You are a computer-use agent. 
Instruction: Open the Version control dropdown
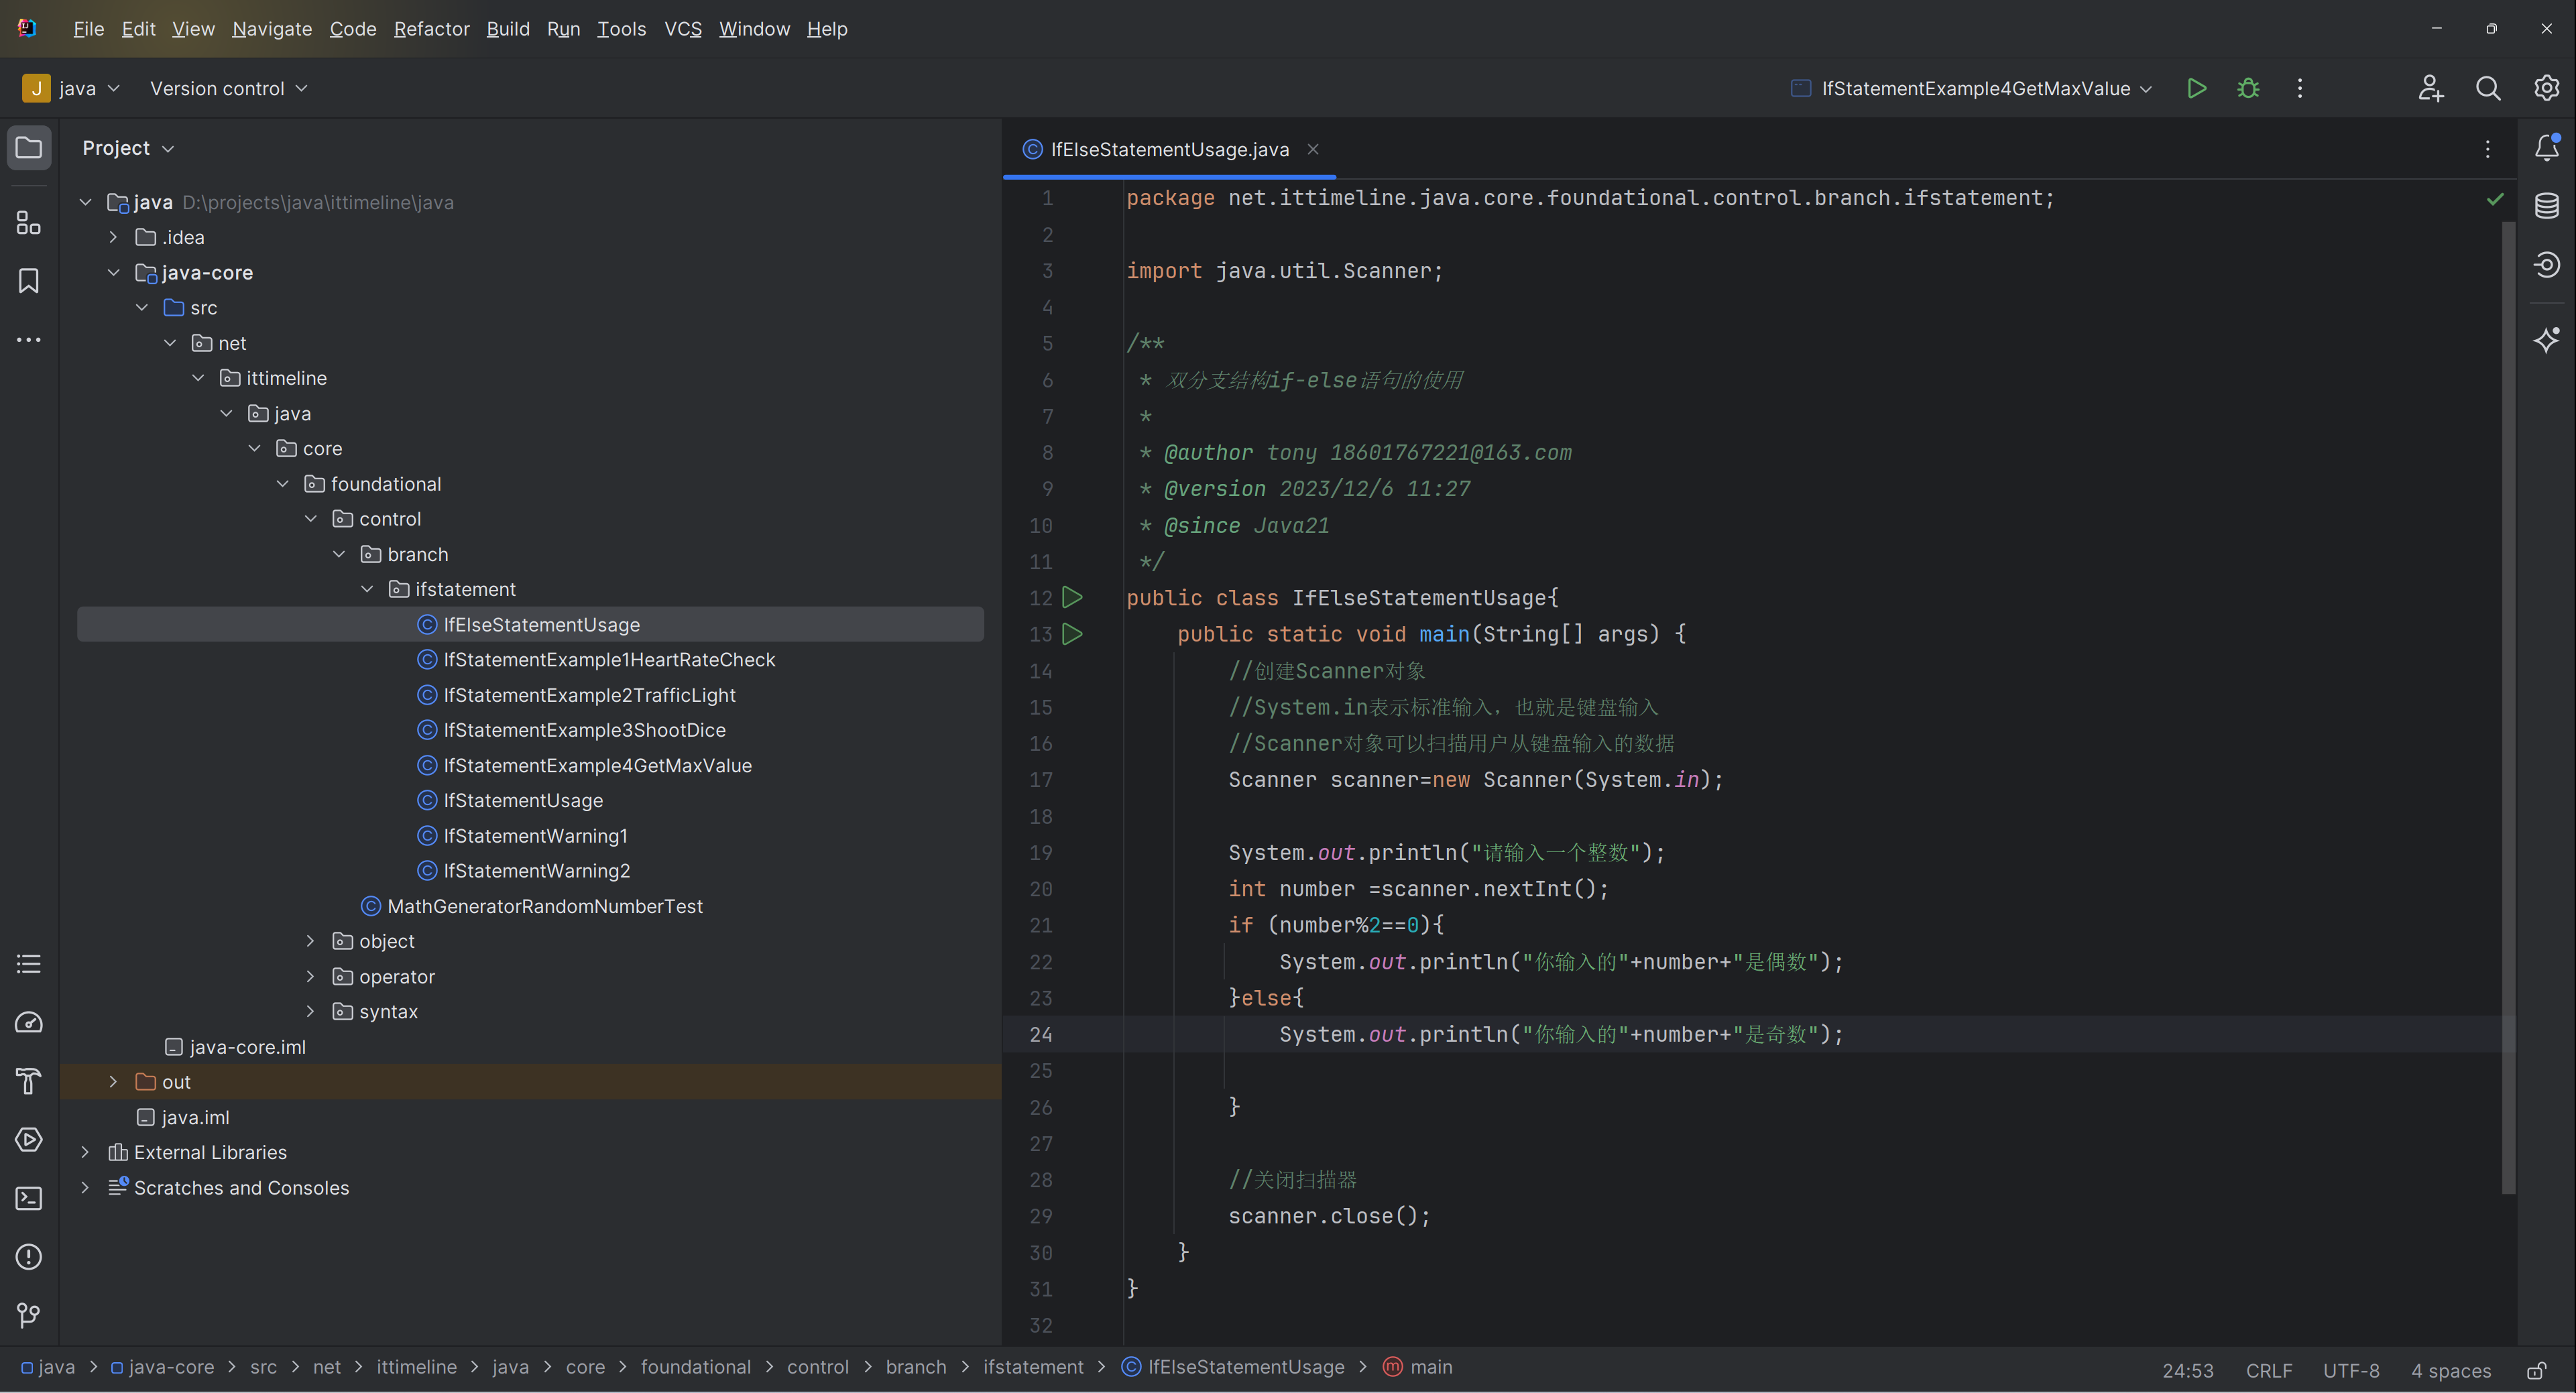click(228, 88)
